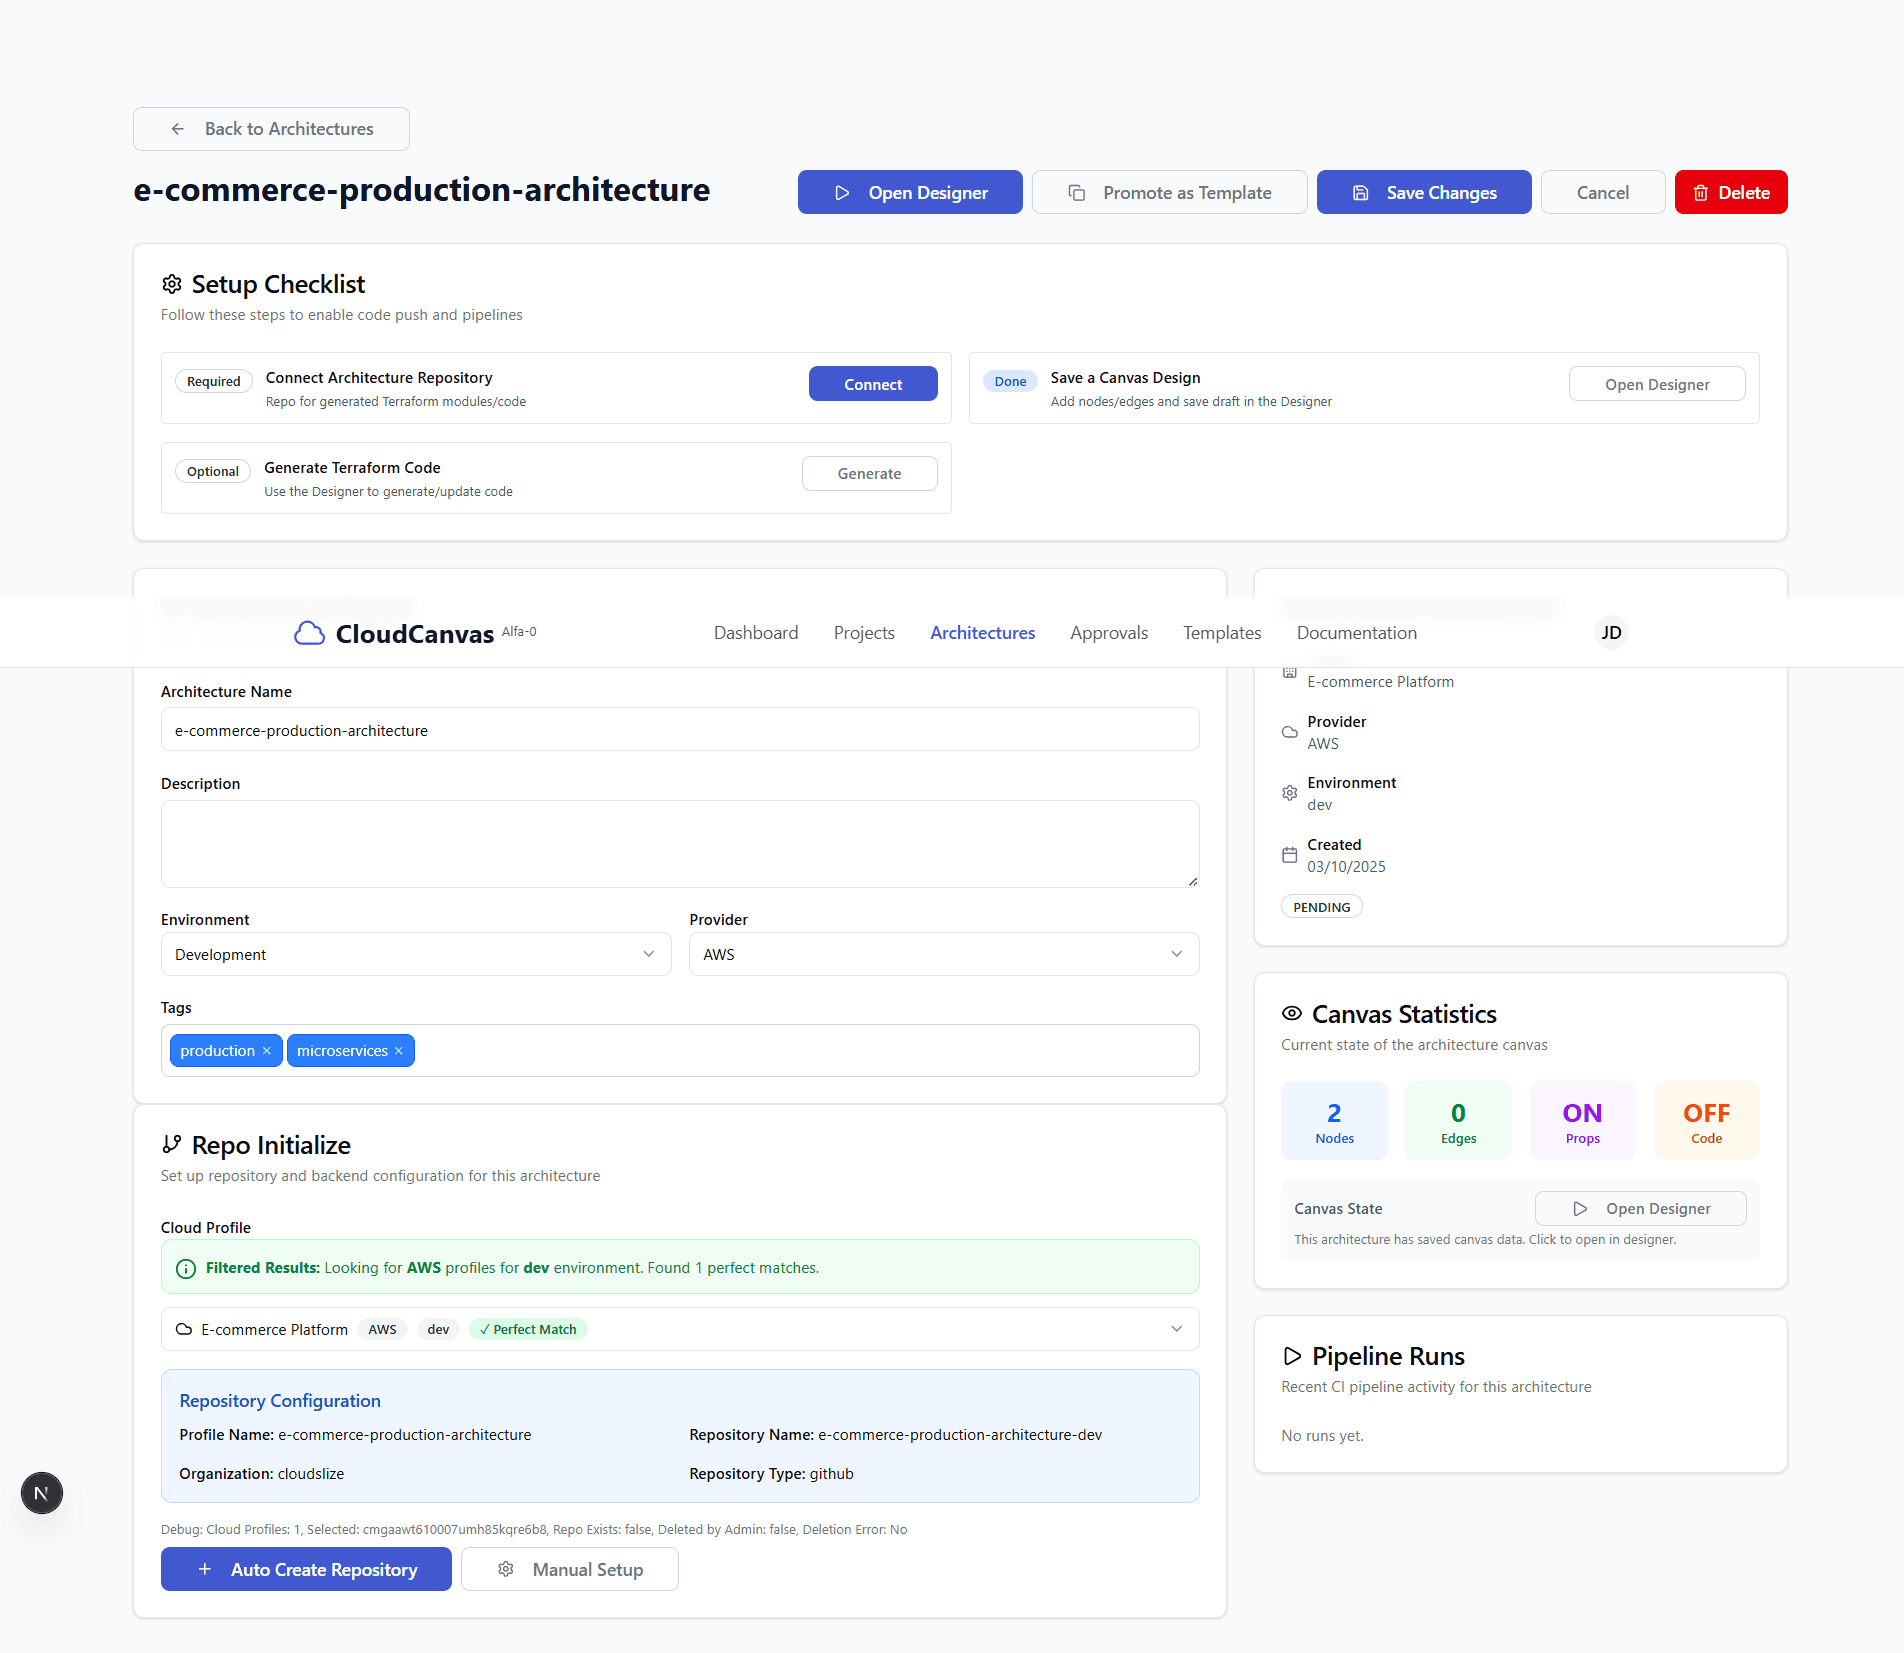Click the eye icon beside Canvas Statistics
1904x1653 pixels.
click(1291, 1014)
